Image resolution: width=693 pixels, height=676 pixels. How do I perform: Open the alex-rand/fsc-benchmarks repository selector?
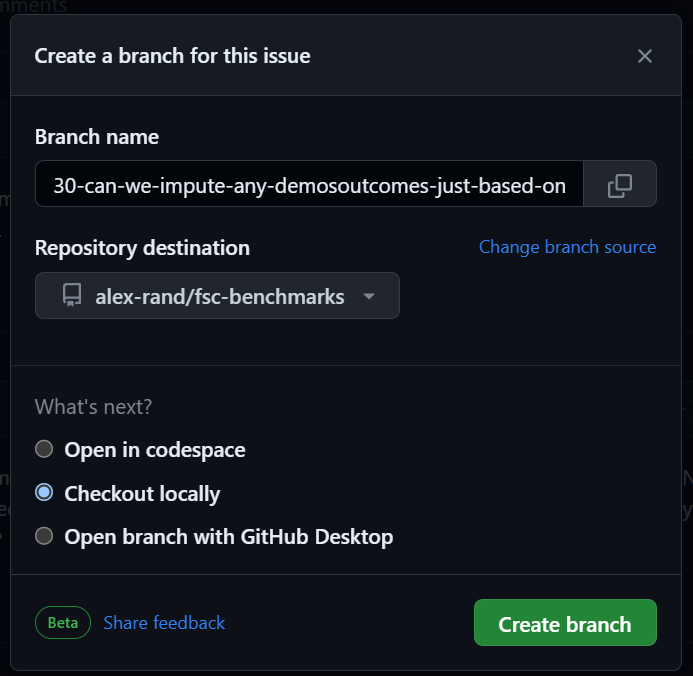click(x=218, y=296)
